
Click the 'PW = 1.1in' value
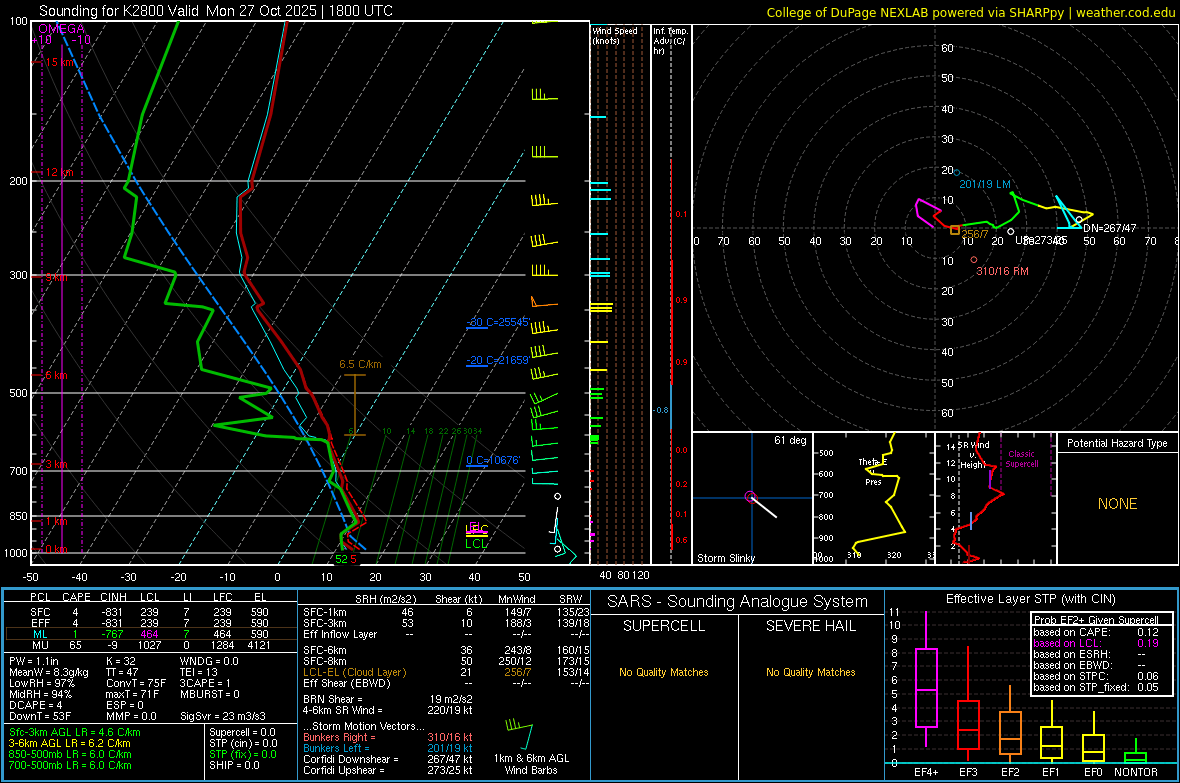tap(34, 661)
